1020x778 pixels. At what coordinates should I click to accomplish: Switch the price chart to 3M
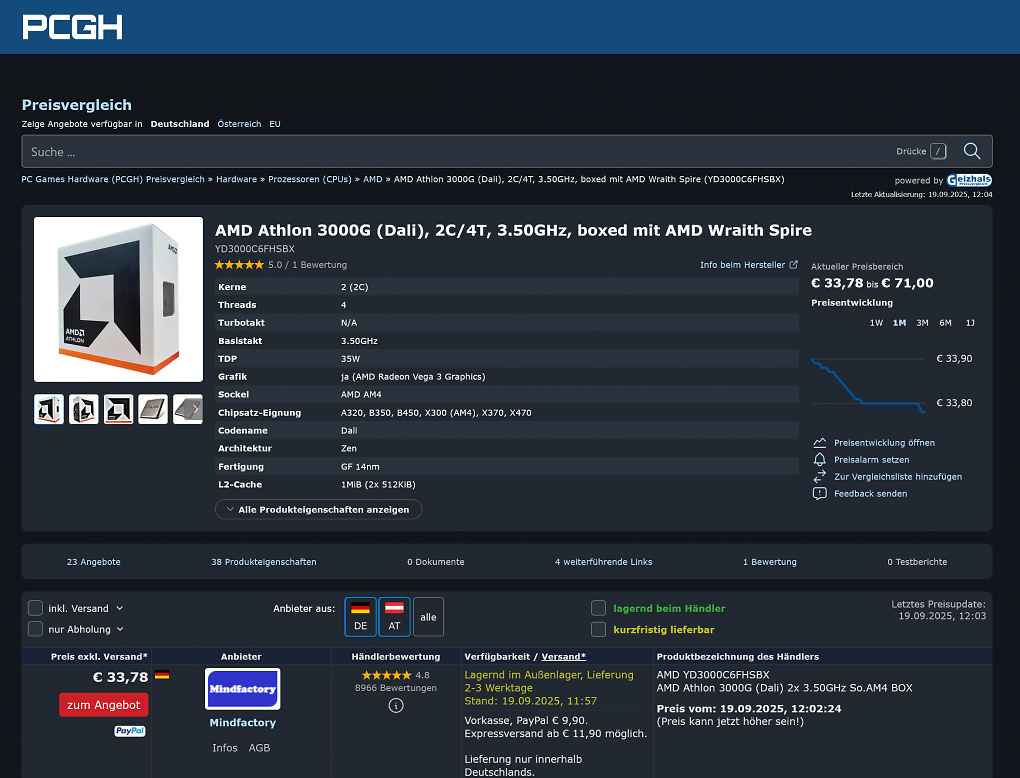922,323
